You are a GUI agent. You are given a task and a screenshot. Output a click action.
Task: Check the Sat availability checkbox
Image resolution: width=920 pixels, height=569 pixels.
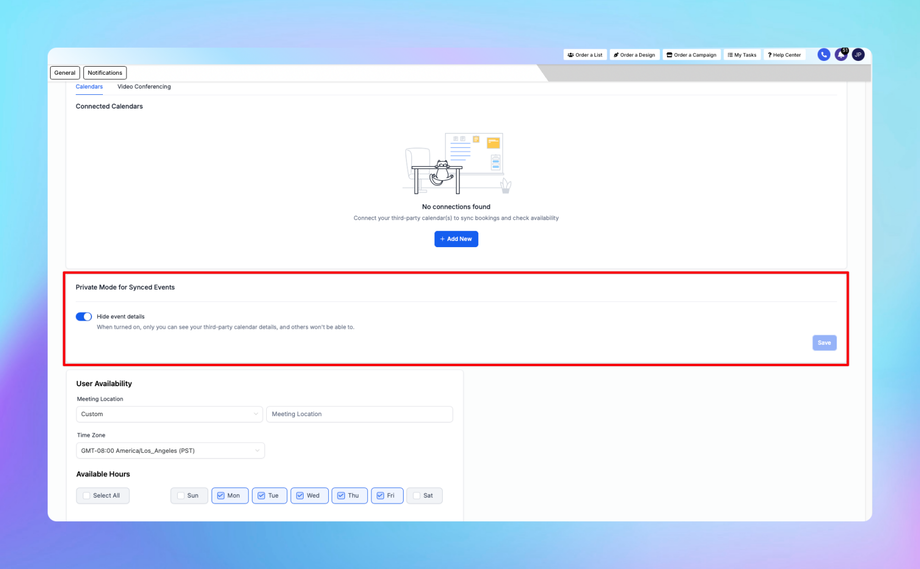(417, 496)
